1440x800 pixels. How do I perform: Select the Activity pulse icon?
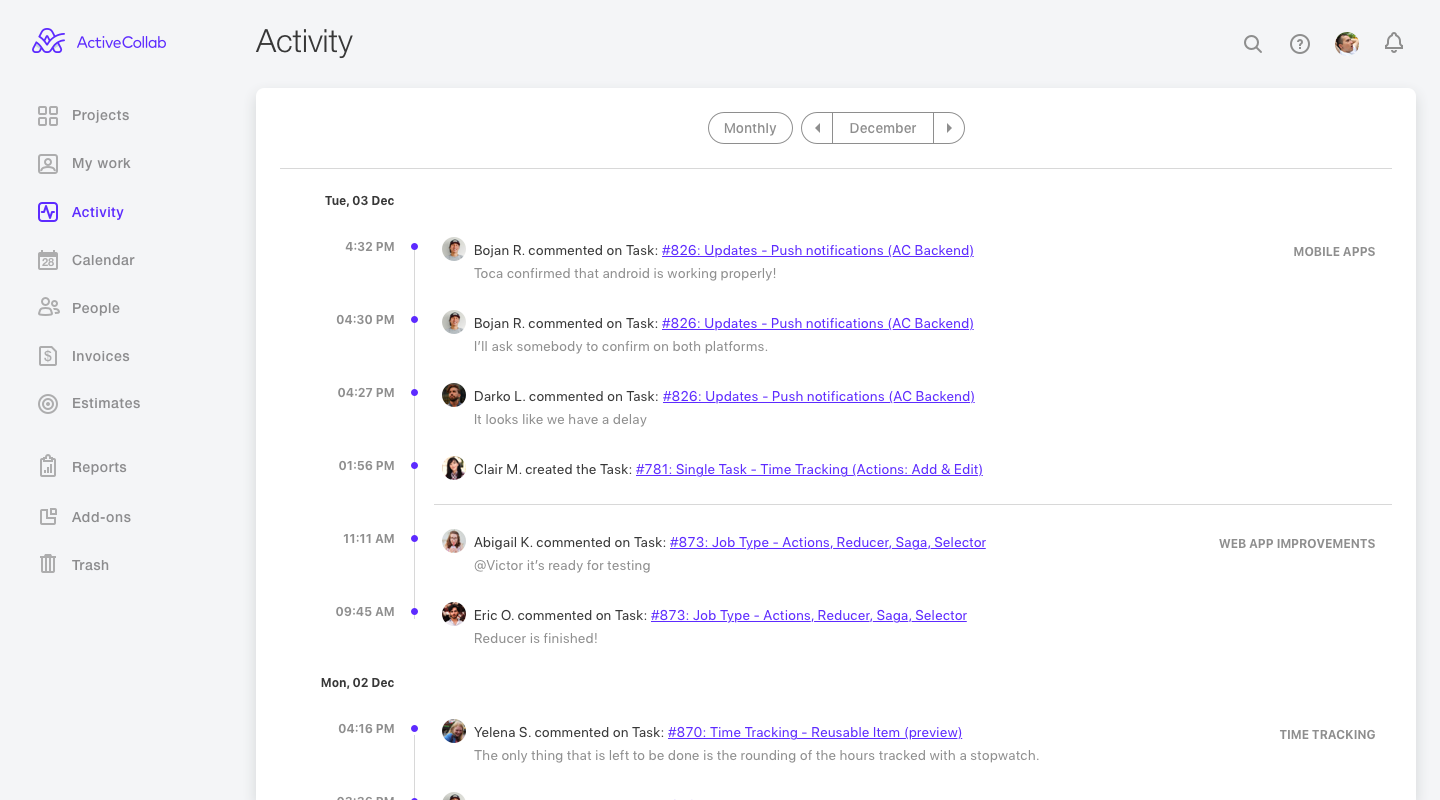[x=48, y=212]
